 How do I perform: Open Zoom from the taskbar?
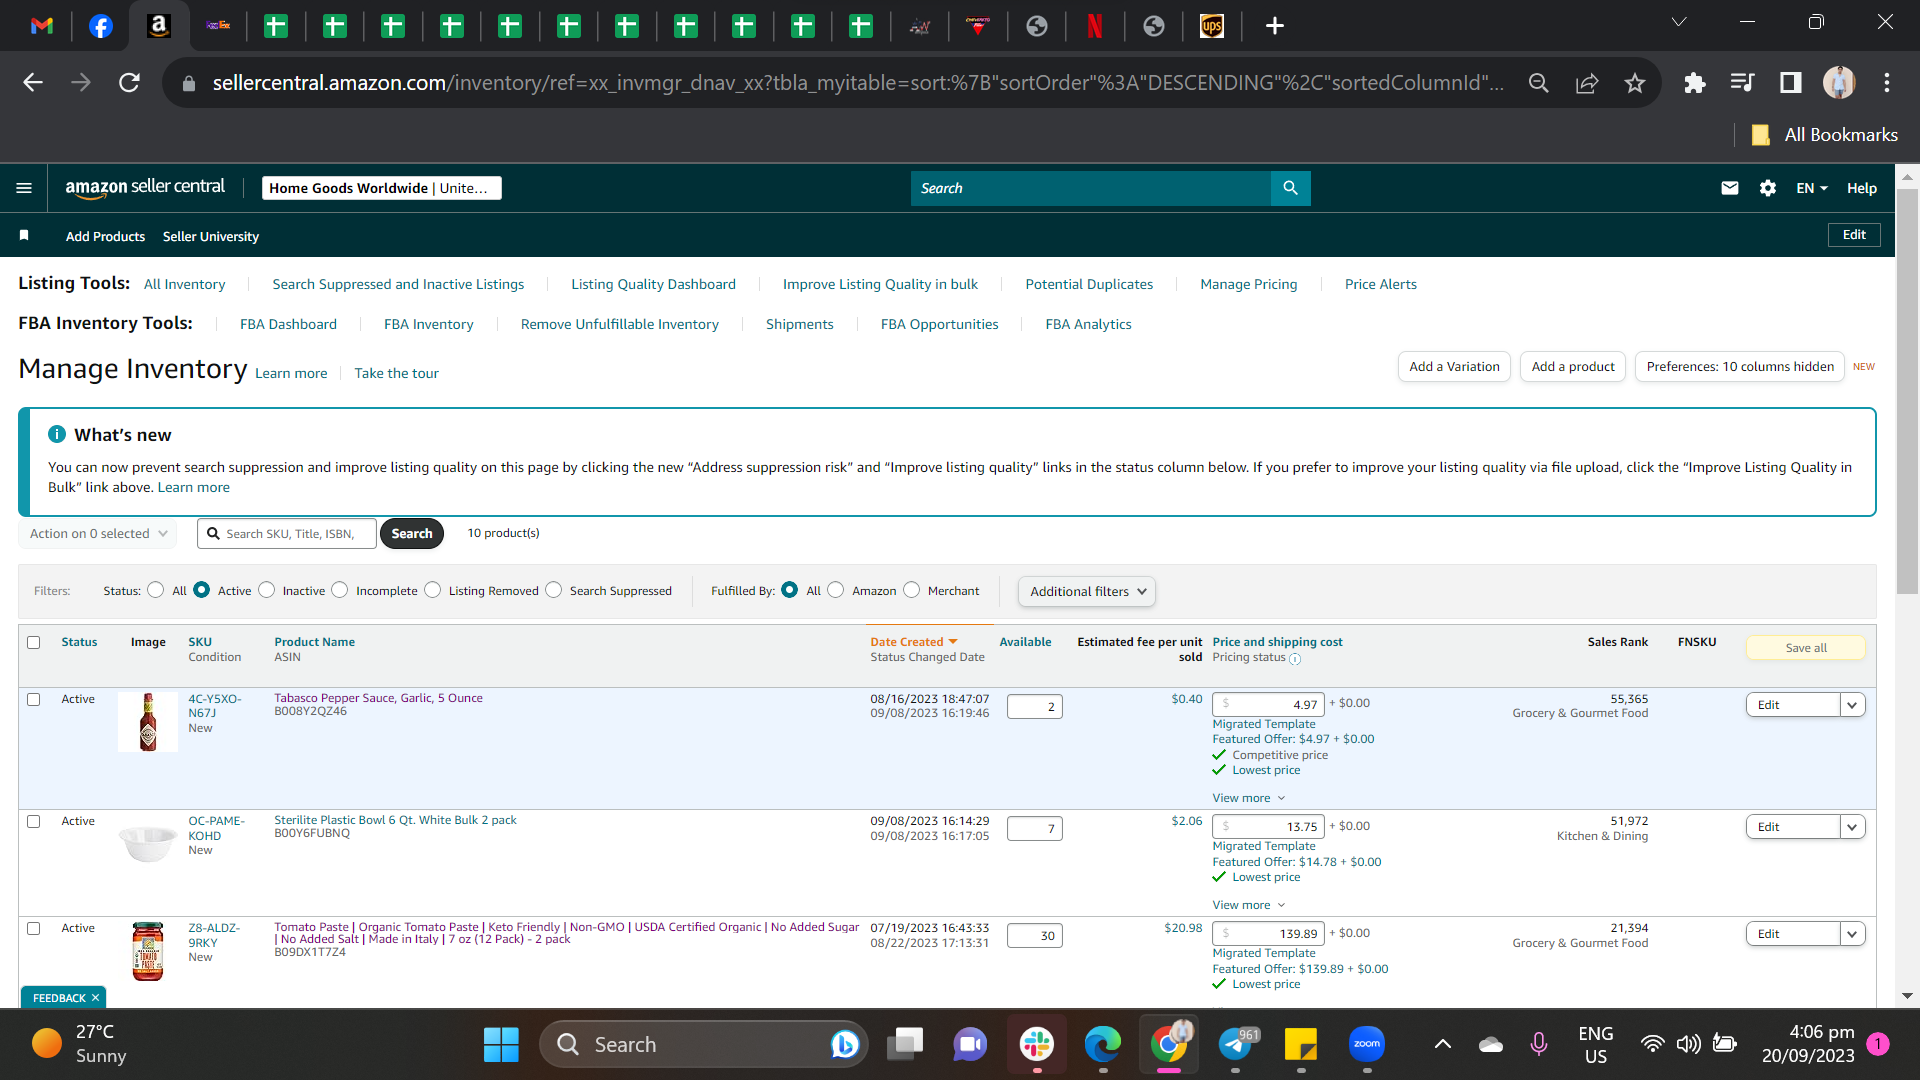1367,1045
